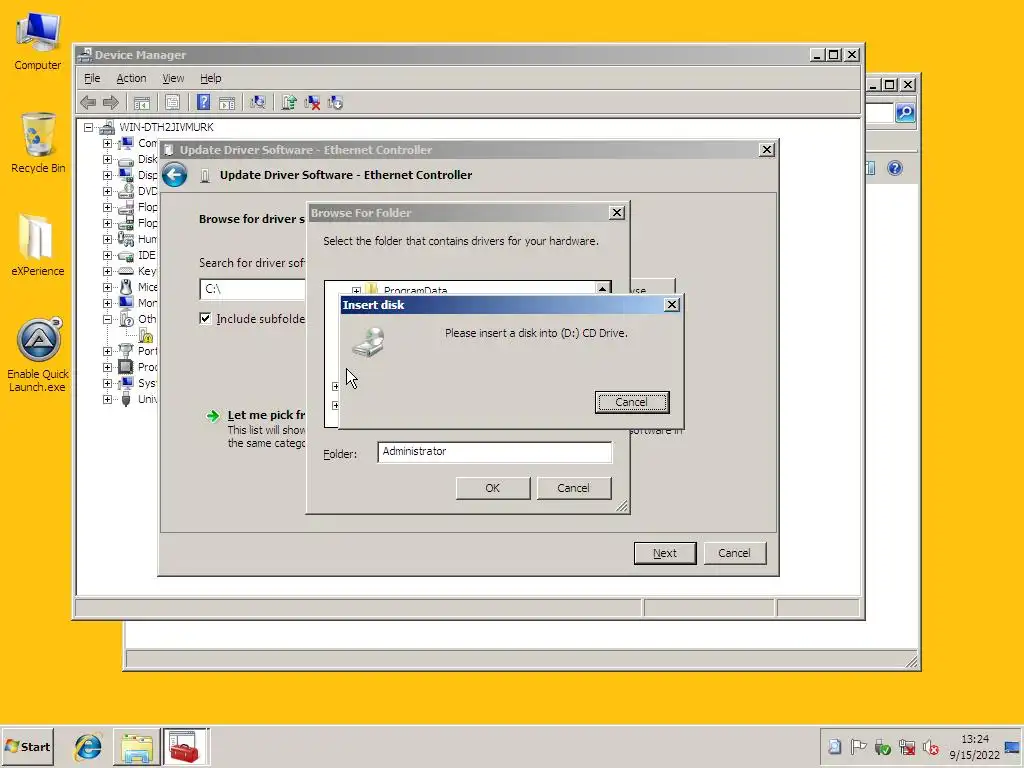Select the warning device under Other devices
The height and width of the screenshot is (768, 1024).
(x=146, y=336)
